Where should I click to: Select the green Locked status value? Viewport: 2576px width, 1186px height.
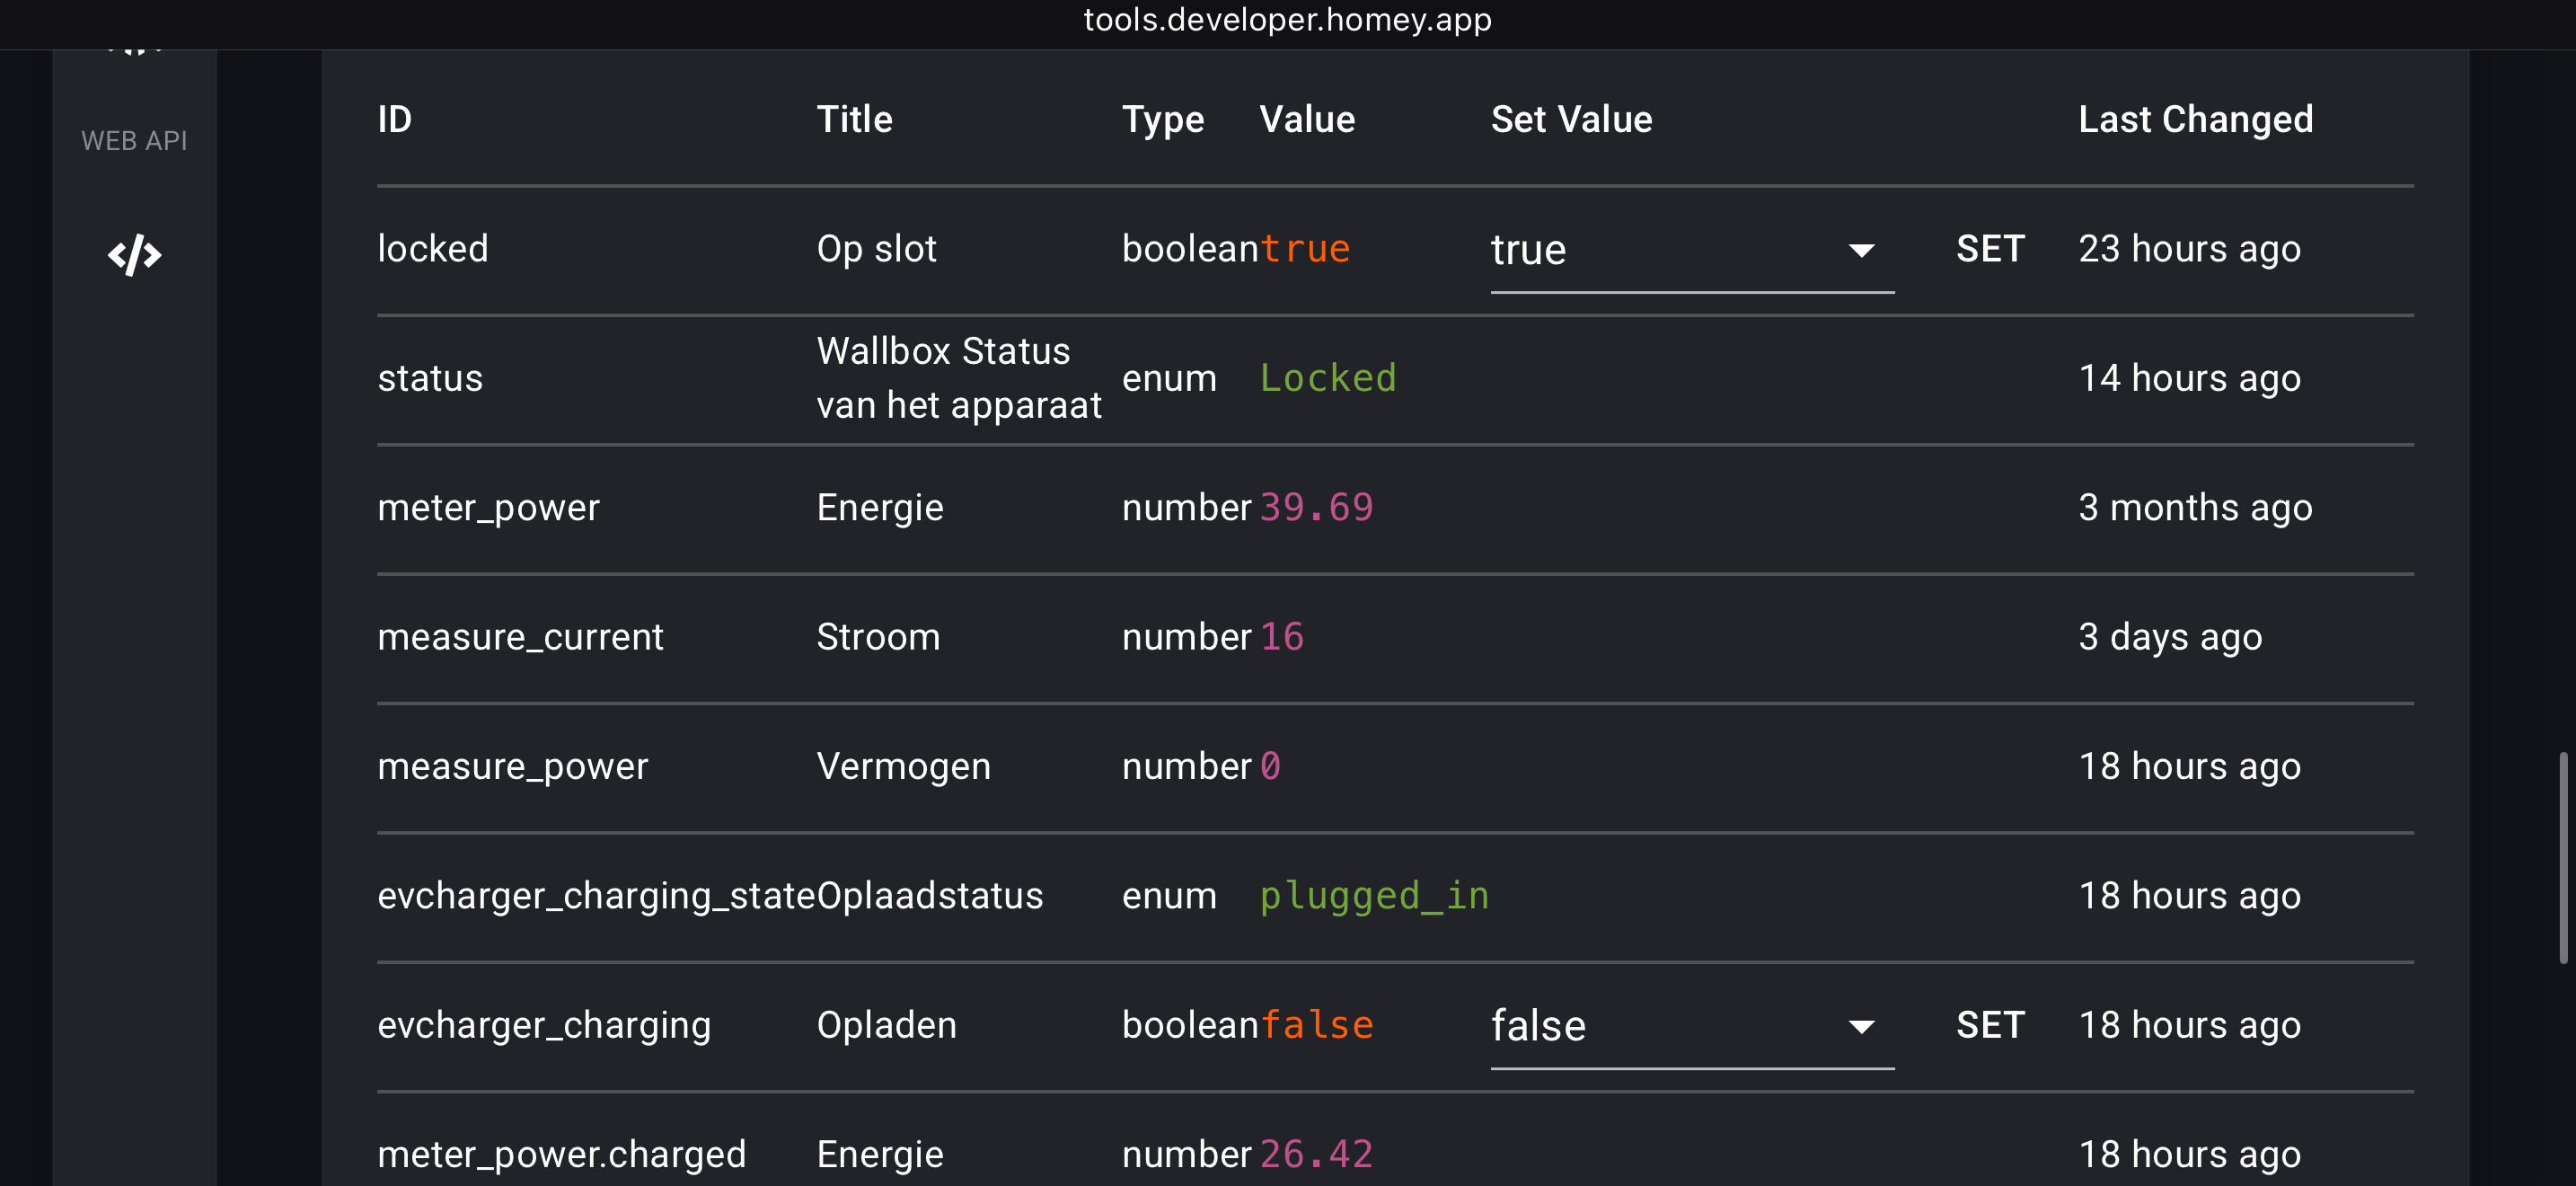coord(1327,379)
